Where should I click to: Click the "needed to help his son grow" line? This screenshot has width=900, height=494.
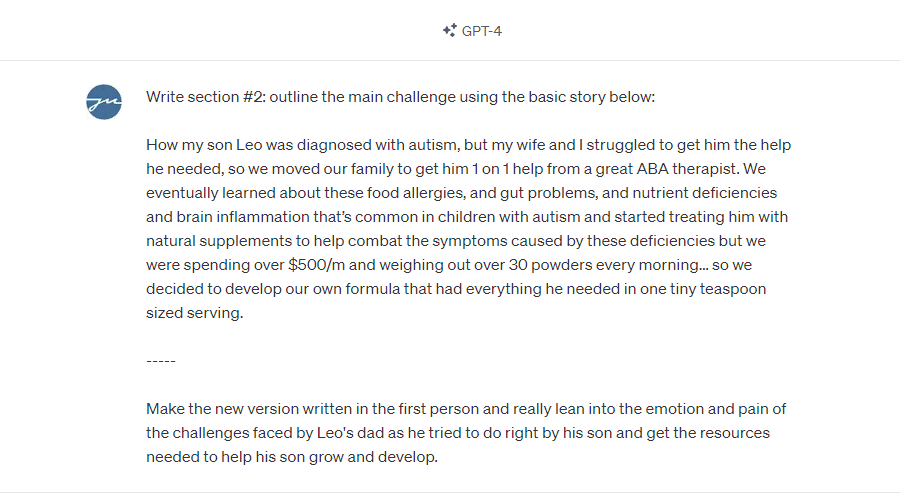coord(292,457)
